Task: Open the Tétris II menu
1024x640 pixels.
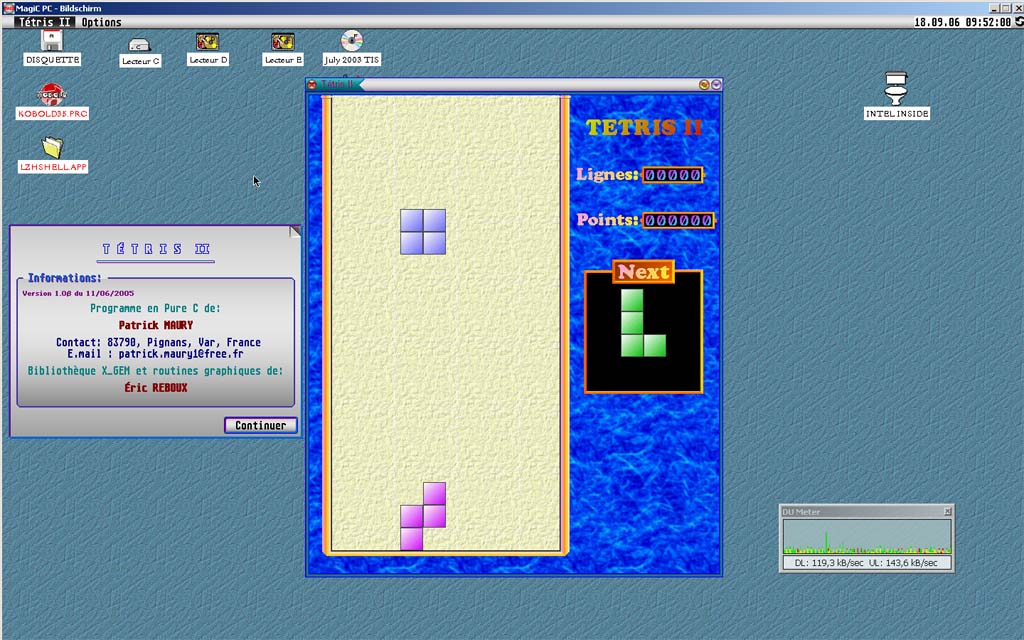Action: point(44,22)
